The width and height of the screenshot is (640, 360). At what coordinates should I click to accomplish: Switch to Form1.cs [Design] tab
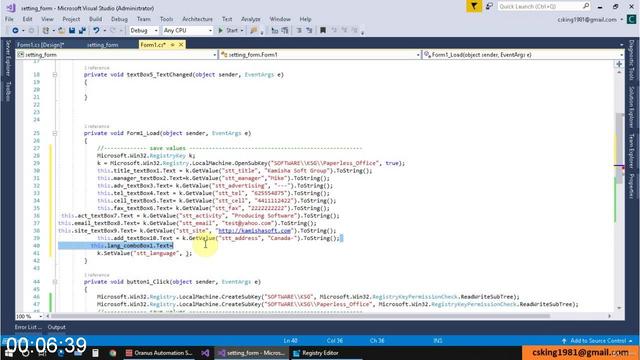coord(40,44)
